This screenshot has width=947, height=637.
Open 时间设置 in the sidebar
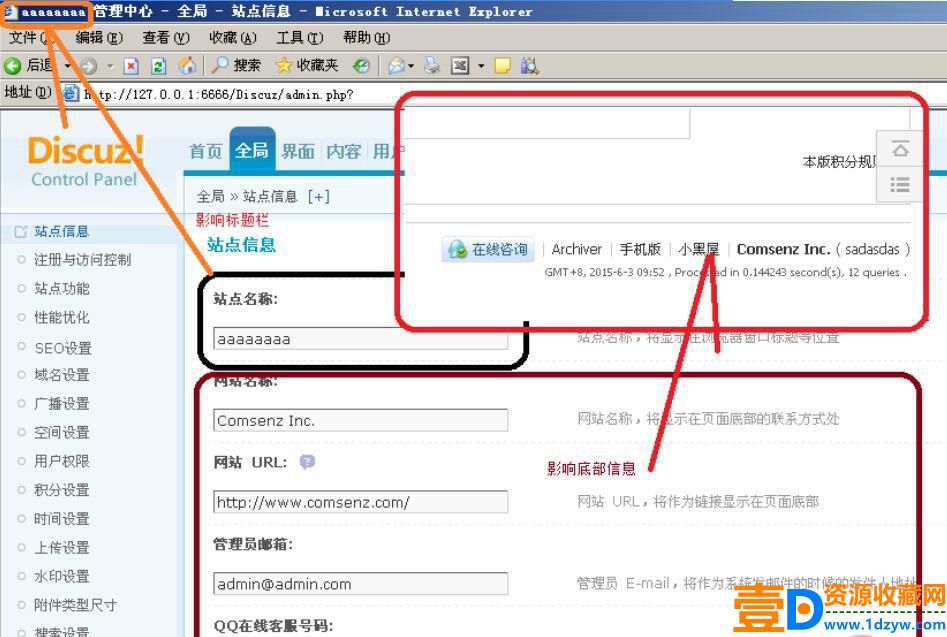[61, 519]
